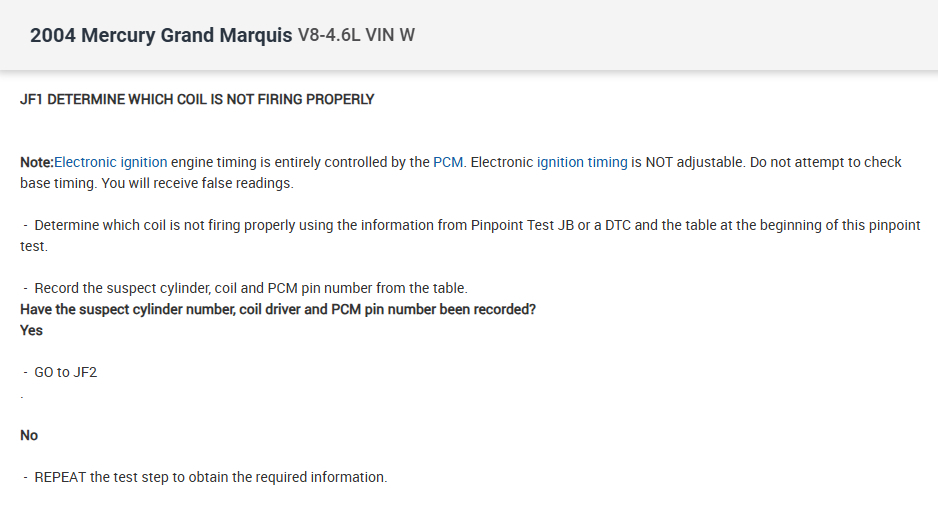Click "You will receive false readings" sentence

(198, 183)
